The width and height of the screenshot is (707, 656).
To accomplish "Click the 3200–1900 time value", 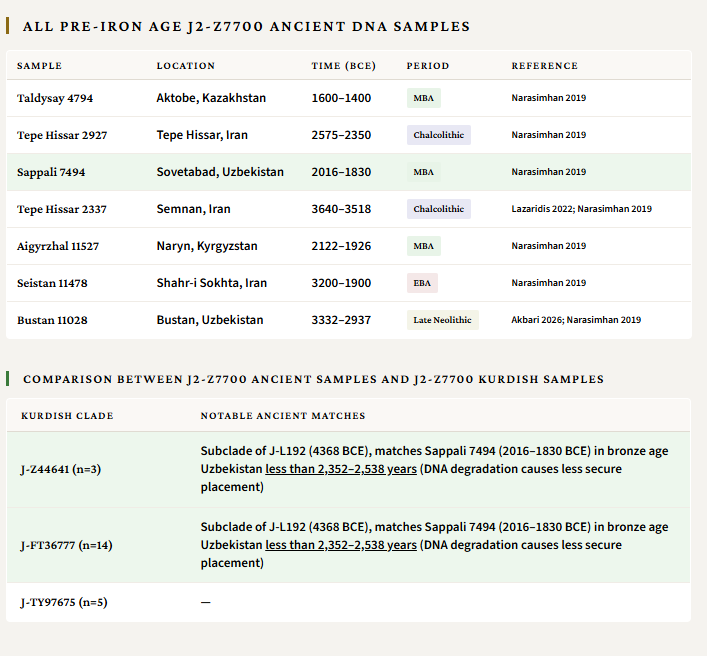I will 341,283.
